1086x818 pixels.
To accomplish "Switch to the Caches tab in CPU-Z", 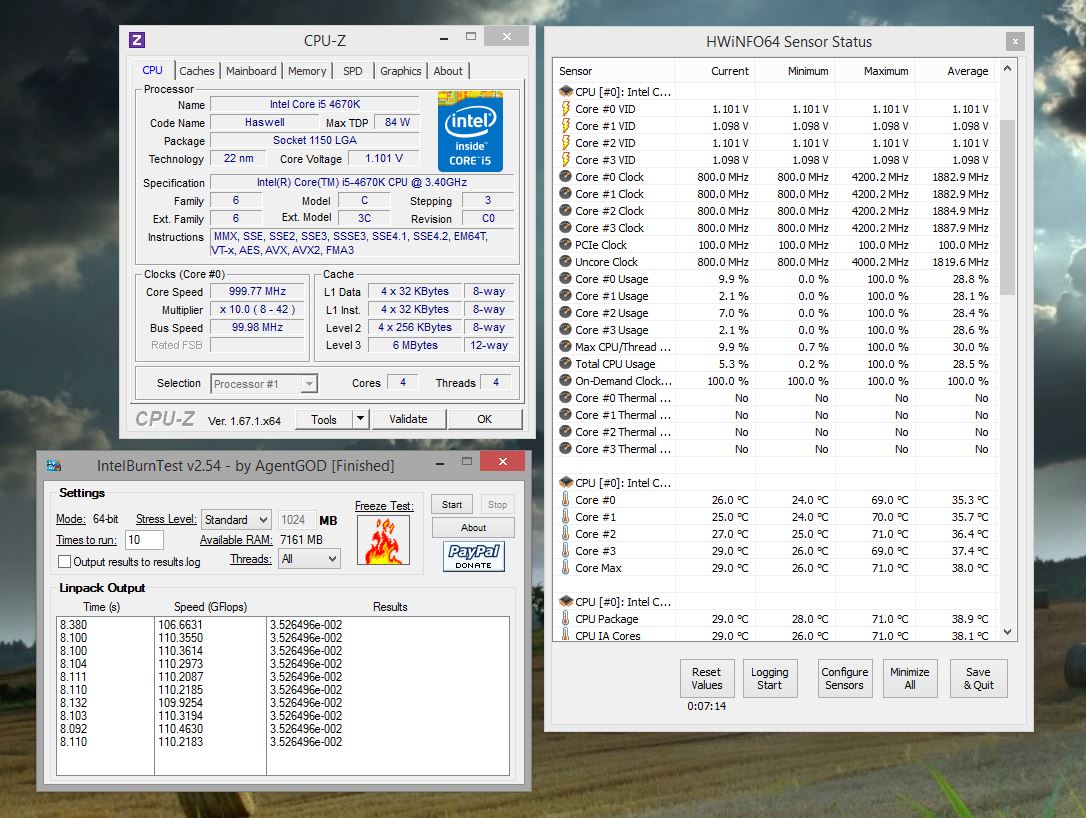I will point(197,71).
